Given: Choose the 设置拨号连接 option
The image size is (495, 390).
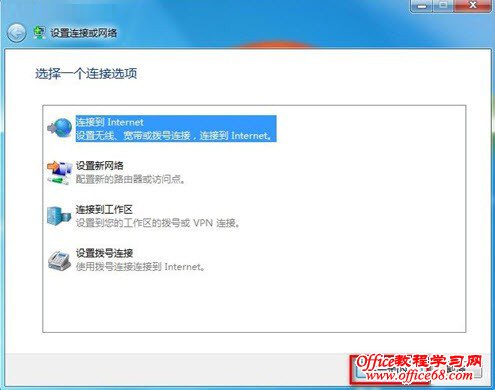Looking at the screenshot, I should (x=104, y=253).
